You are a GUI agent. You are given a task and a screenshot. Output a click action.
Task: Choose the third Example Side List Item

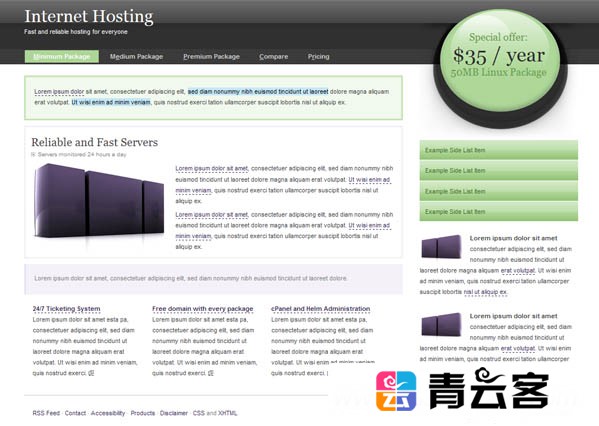pos(499,191)
